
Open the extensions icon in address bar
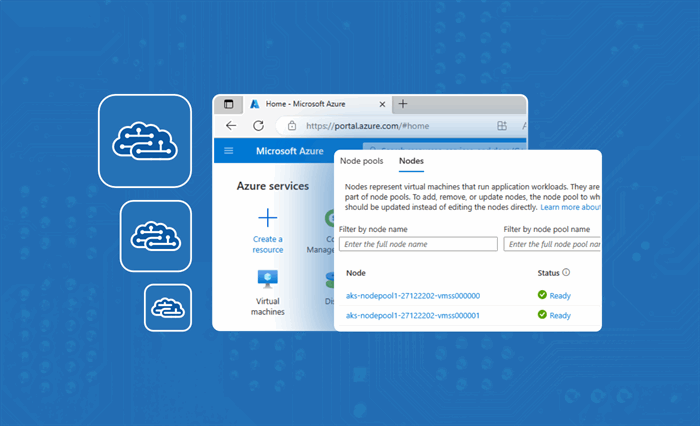[502, 126]
